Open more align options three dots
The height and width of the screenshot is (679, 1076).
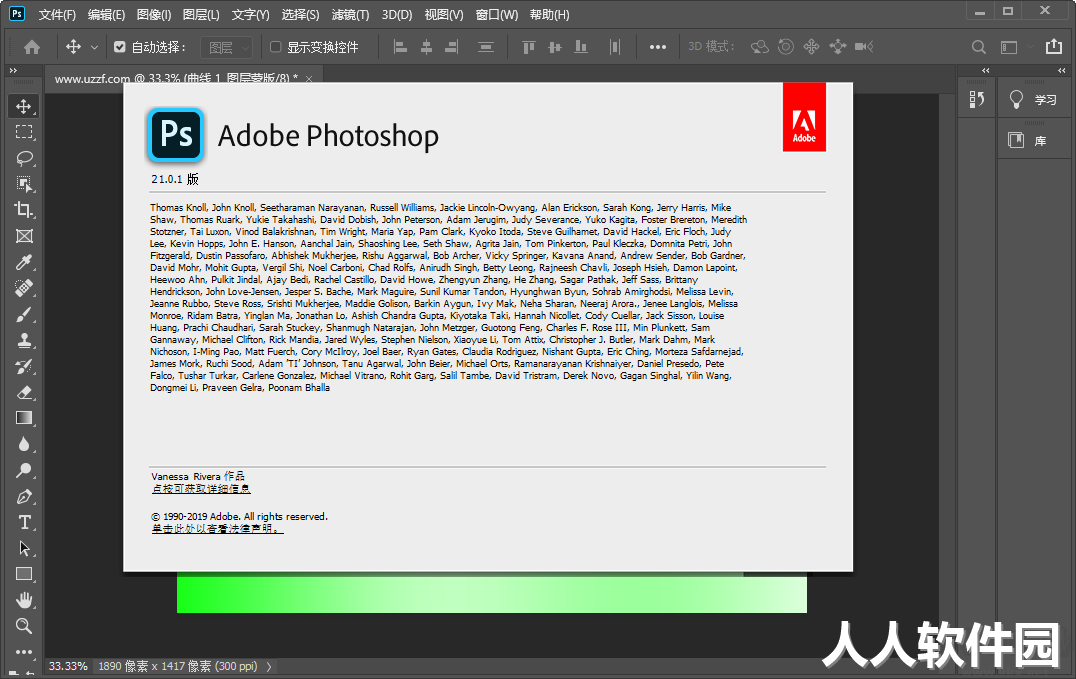coord(657,47)
